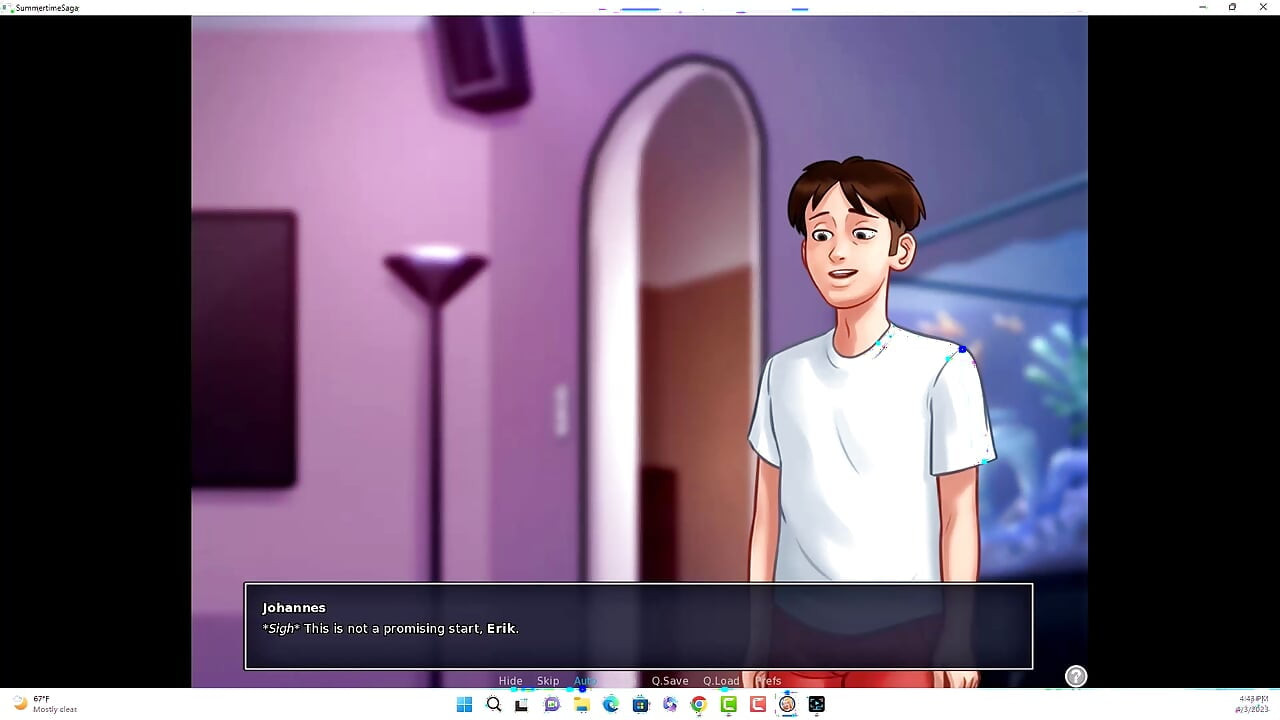Quick load with Q.Load
The image size is (1280, 720).
(x=721, y=681)
